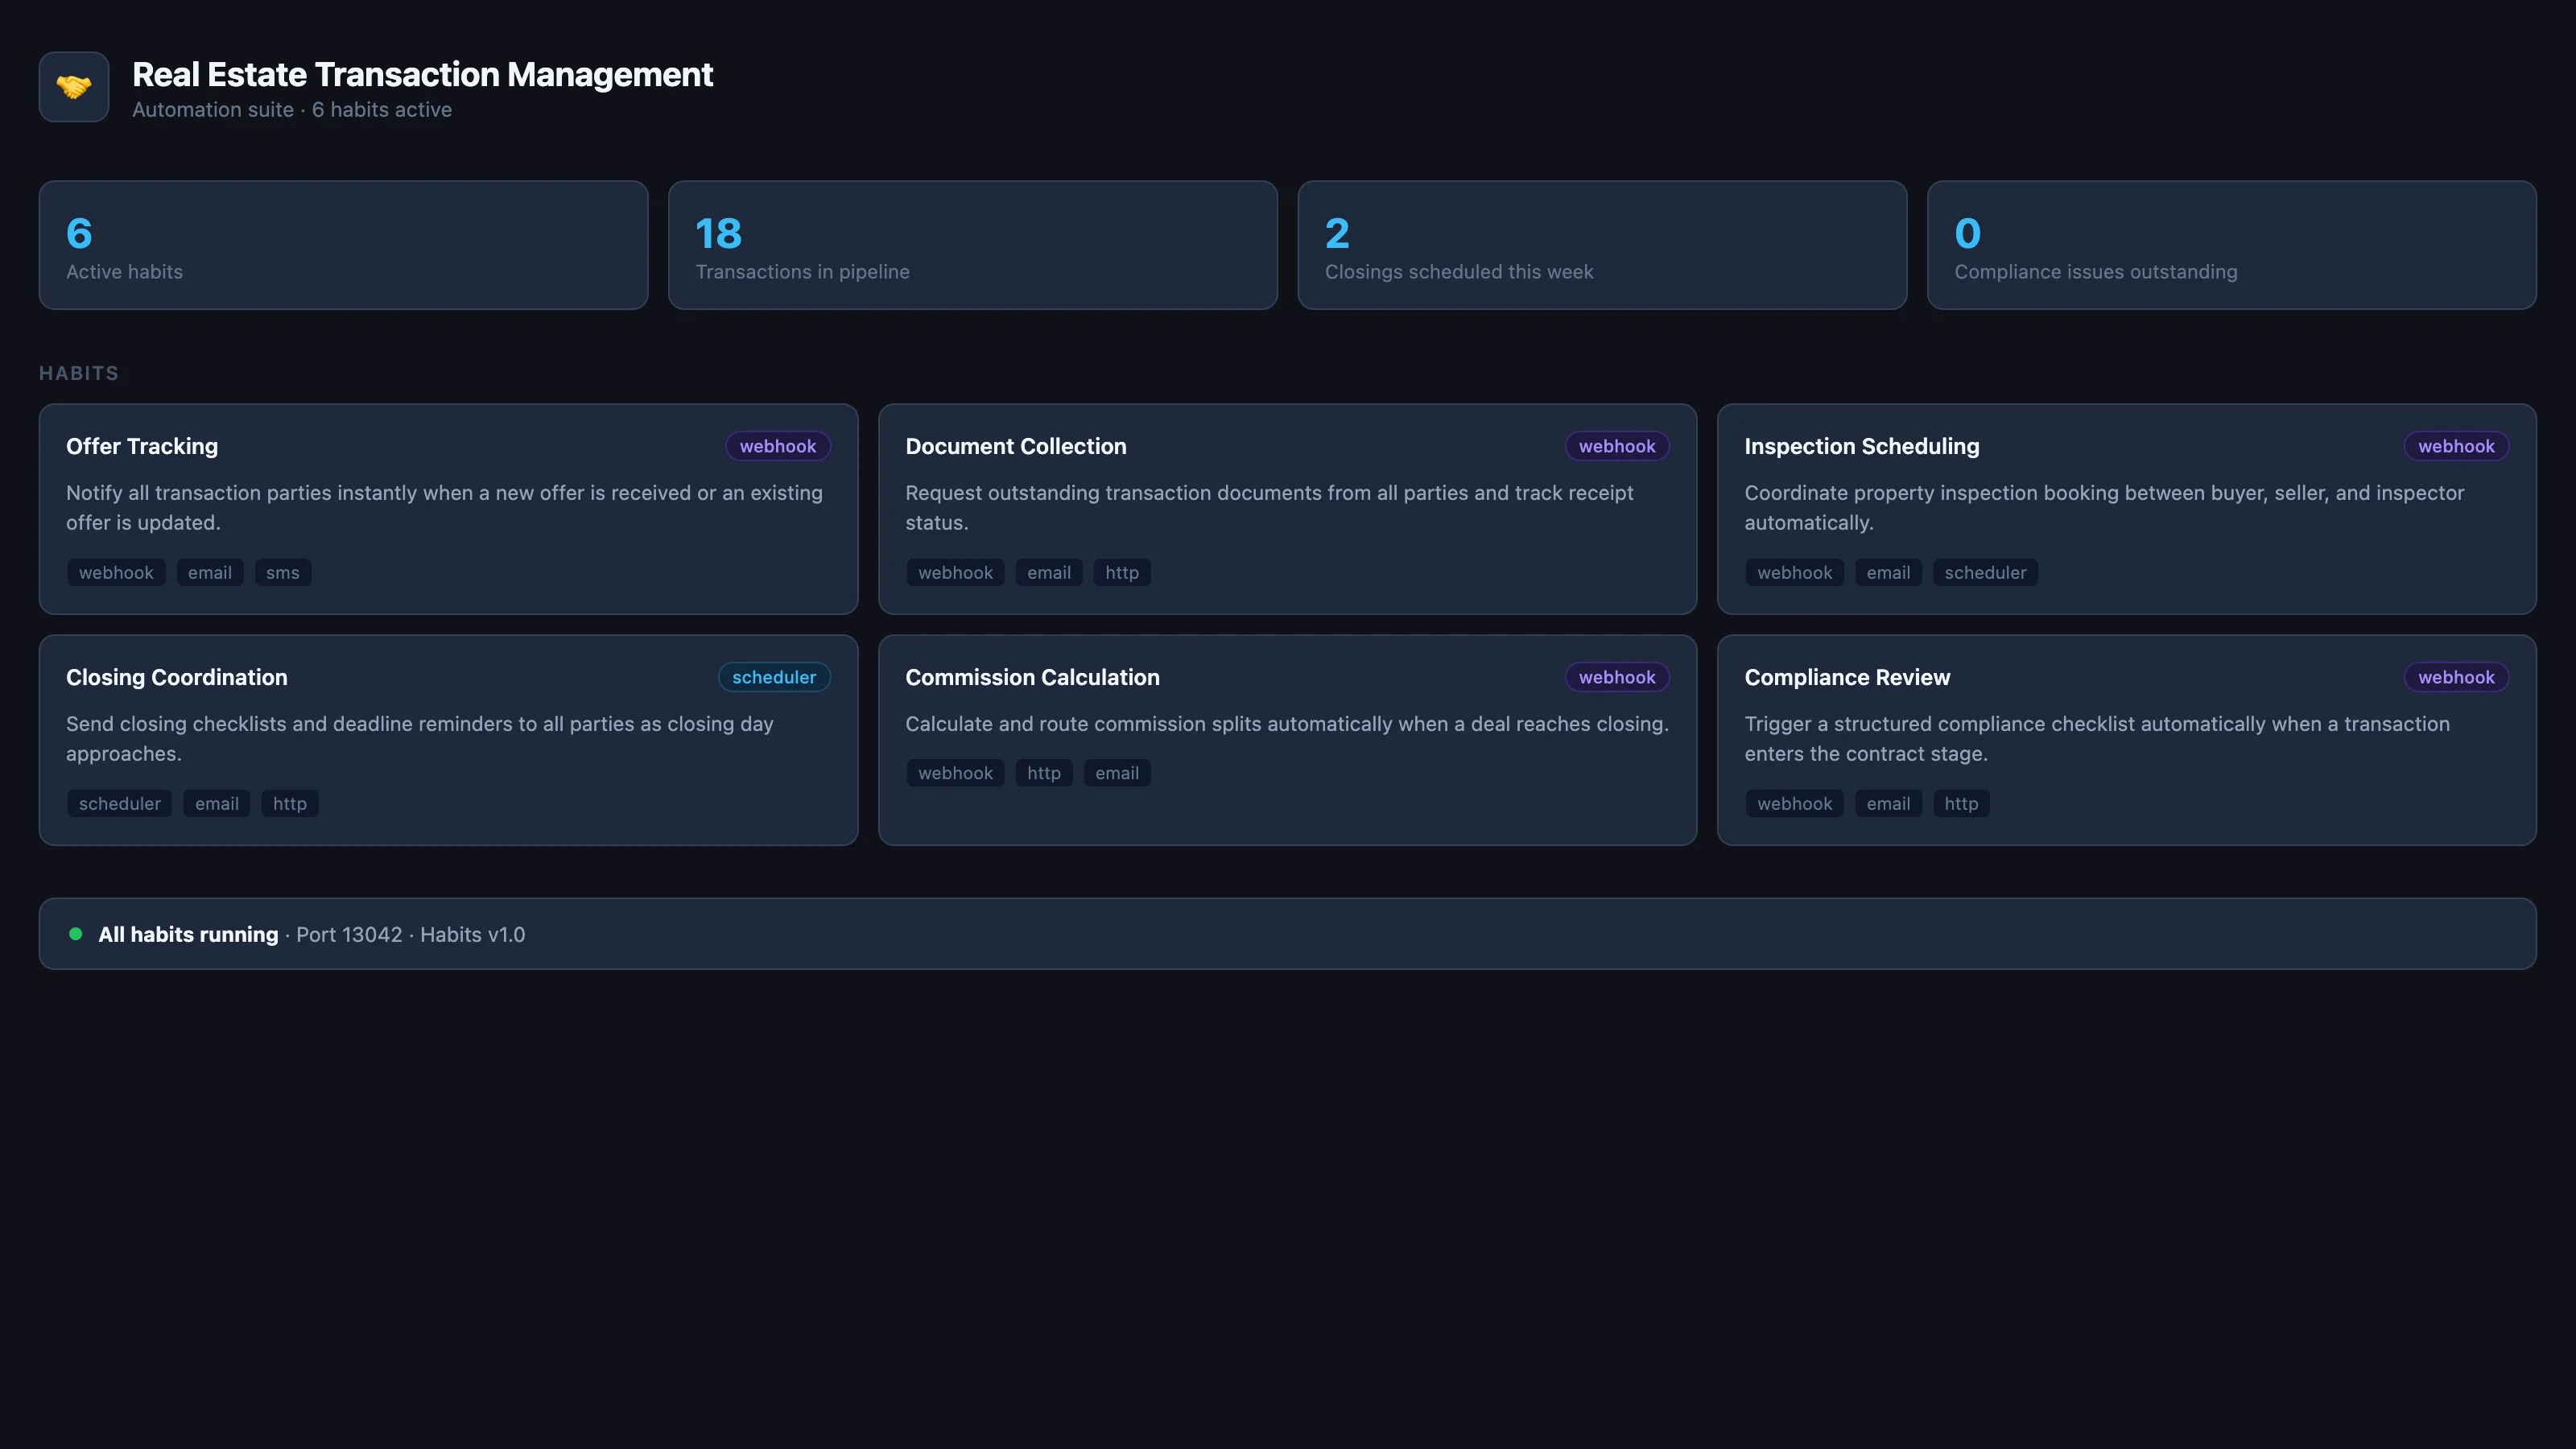This screenshot has width=2576, height=1449.
Task: Click scheduler trigger badge on Closing Coordination
Action: click(x=774, y=677)
